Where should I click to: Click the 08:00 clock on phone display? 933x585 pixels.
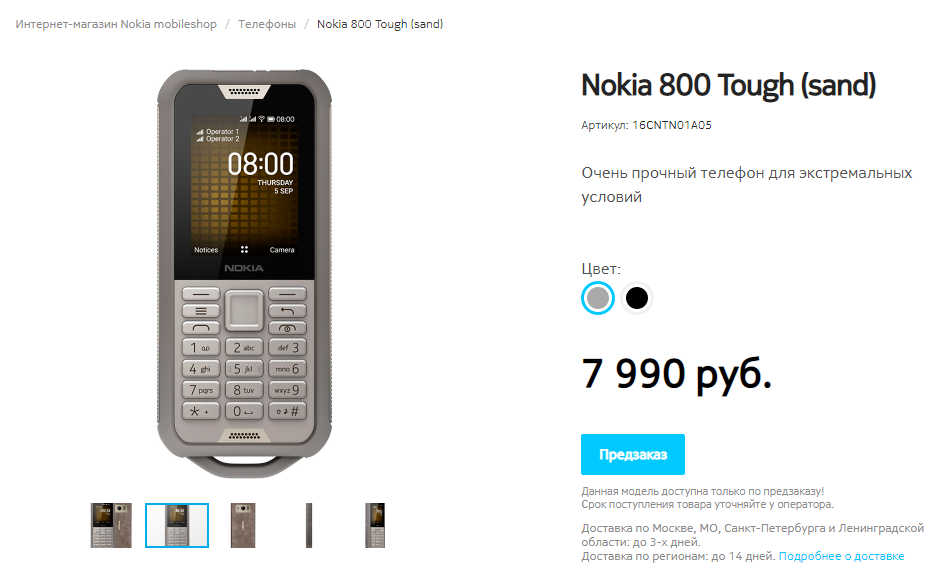tap(261, 164)
